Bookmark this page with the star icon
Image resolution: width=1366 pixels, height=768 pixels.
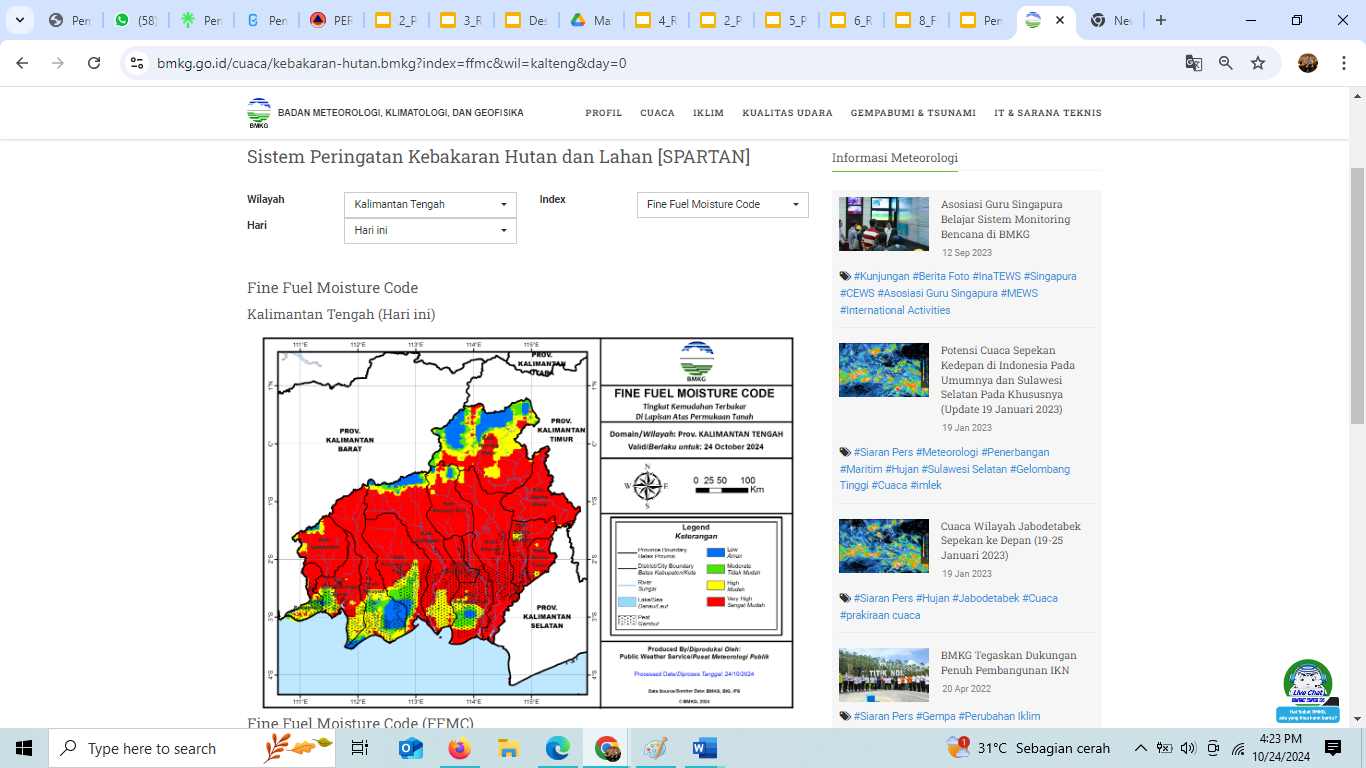[x=1258, y=63]
